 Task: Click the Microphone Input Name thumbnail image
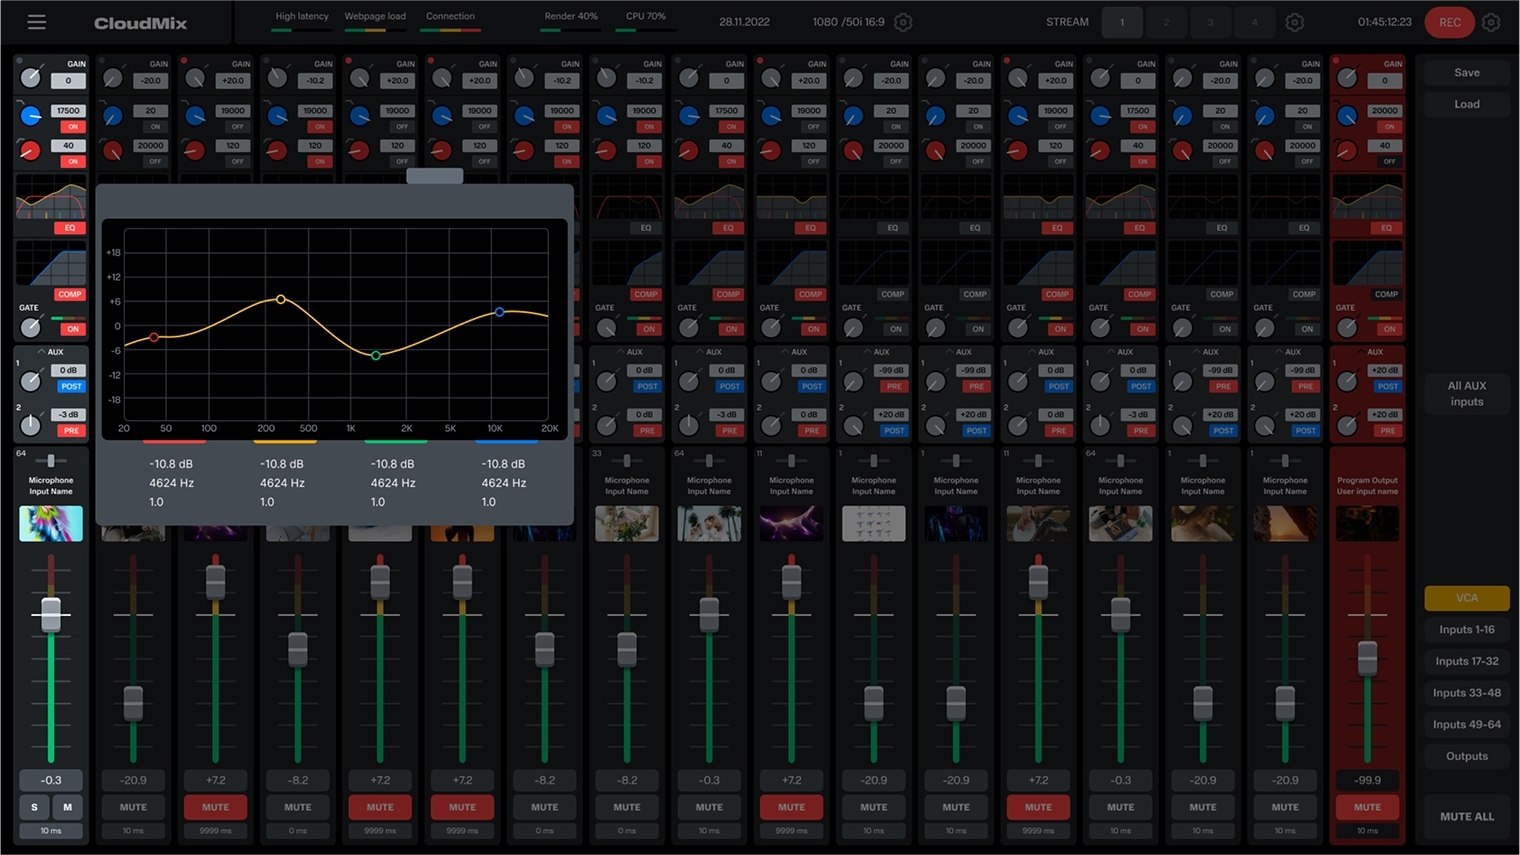51,523
